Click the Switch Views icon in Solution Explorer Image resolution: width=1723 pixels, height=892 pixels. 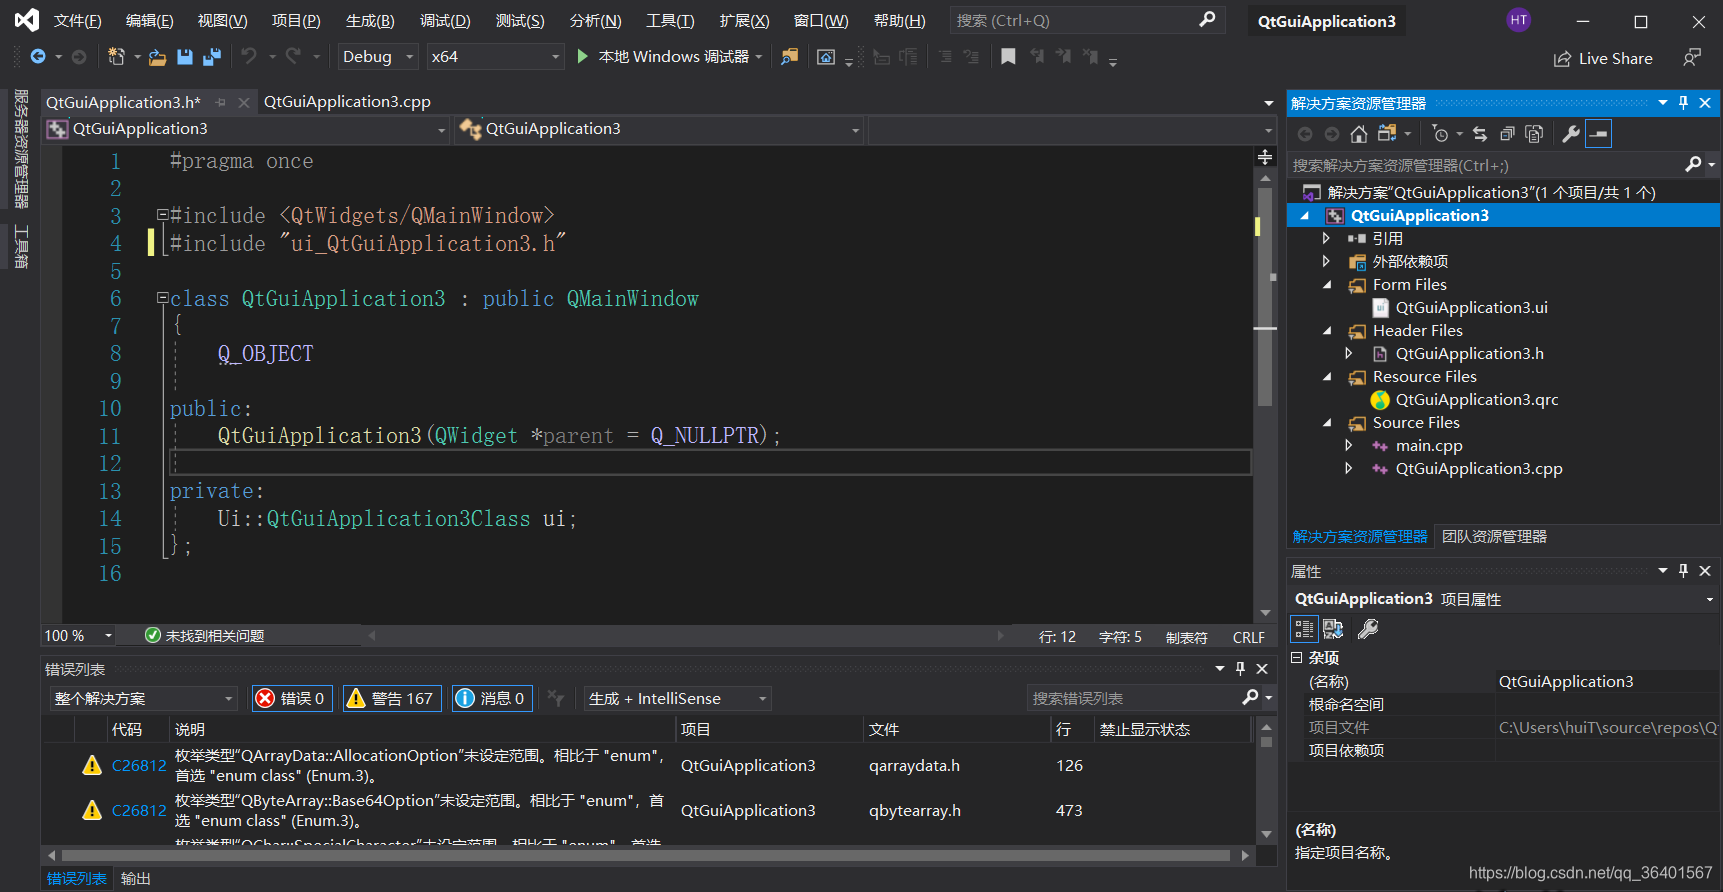1387,134
